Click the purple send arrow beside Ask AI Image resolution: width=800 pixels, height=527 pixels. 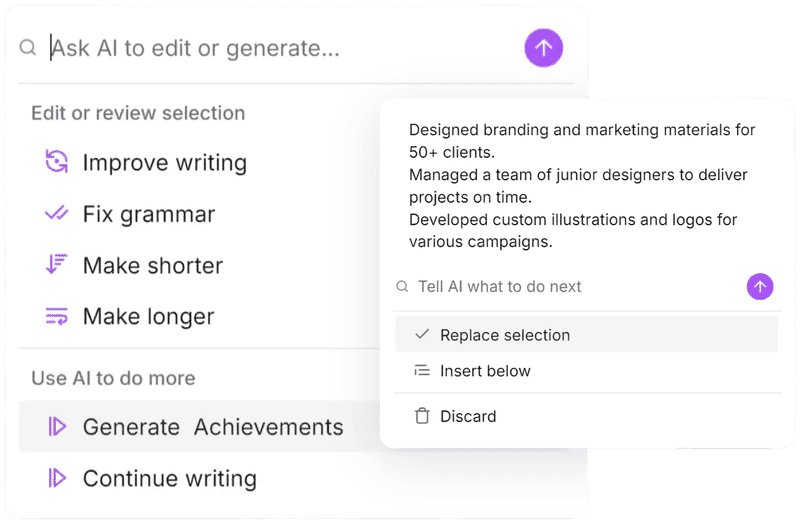[x=544, y=47]
